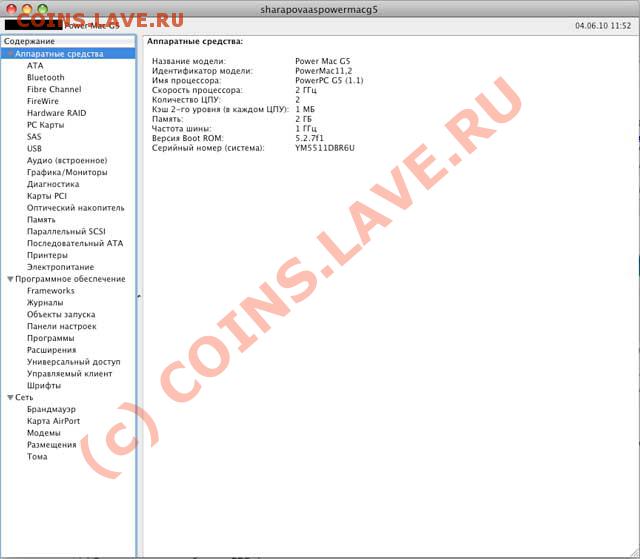Click the Содержание column header
640x559 pixels.
(x=68, y=41)
